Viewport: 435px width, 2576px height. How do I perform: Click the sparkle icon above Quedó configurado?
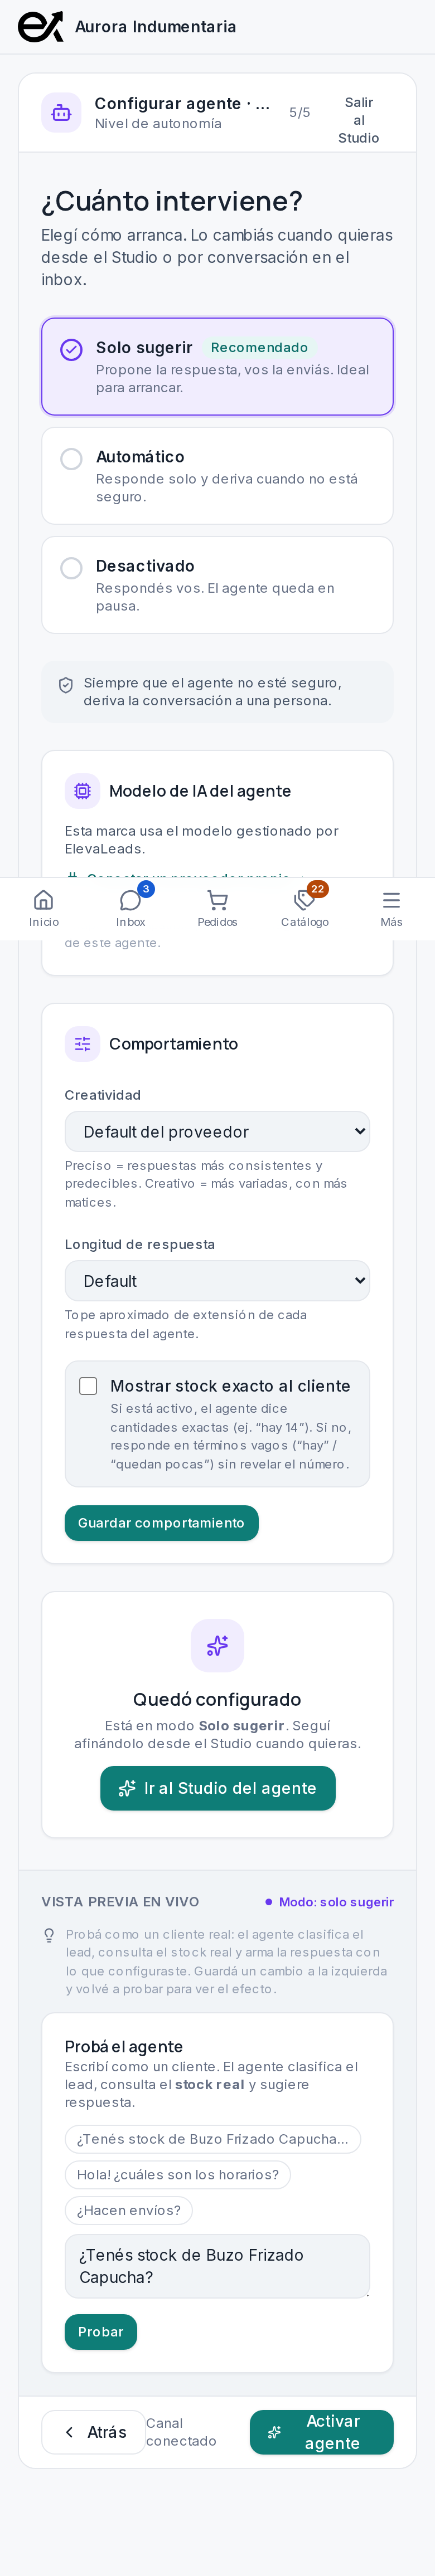(x=217, y=1645)
